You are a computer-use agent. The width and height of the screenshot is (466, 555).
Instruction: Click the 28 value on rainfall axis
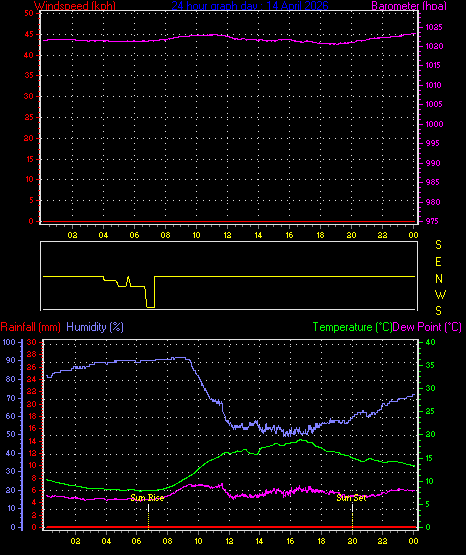coord(31,354)
